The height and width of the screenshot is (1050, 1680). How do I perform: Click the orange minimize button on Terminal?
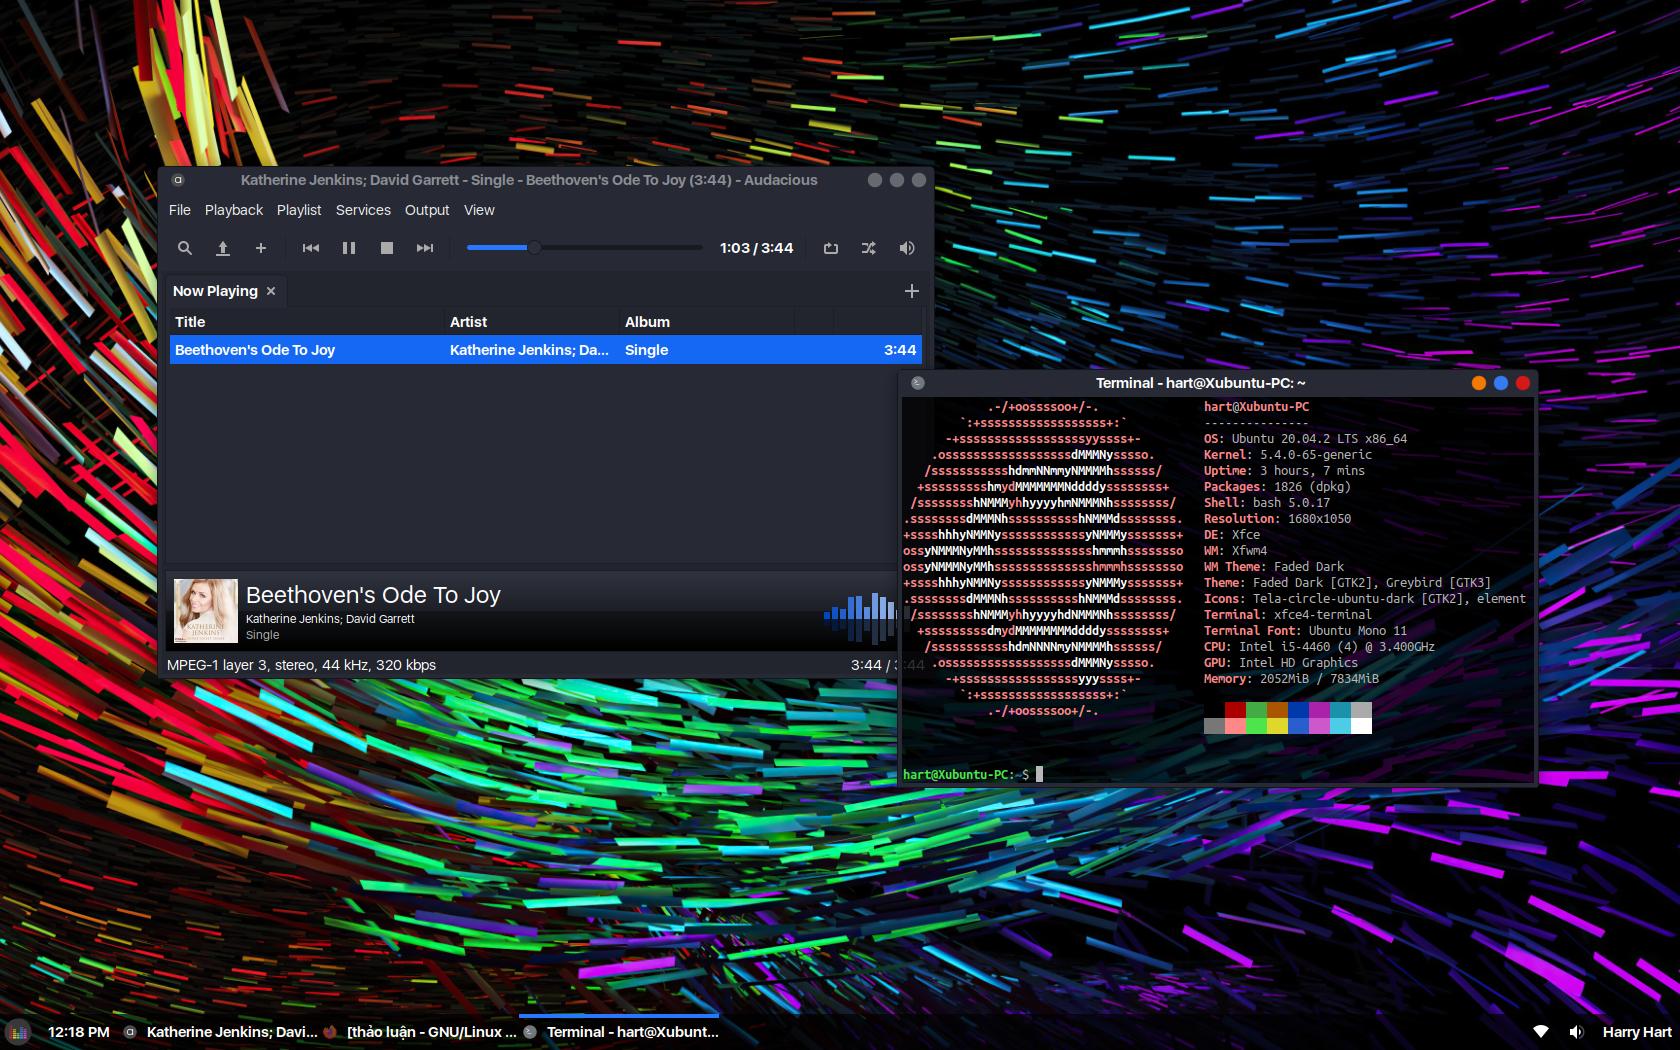(1479, 383)
